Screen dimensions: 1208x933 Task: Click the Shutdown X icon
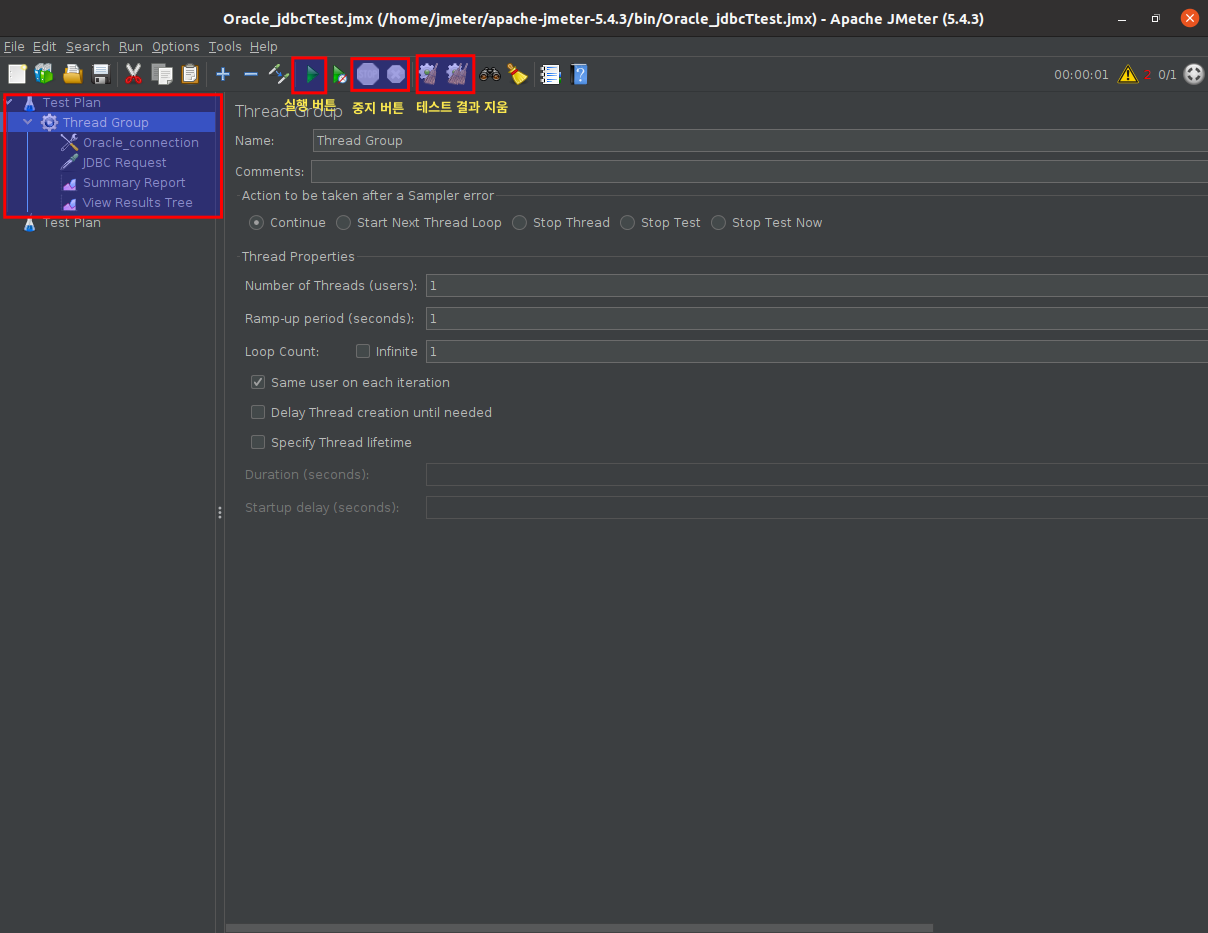point(396,73)
